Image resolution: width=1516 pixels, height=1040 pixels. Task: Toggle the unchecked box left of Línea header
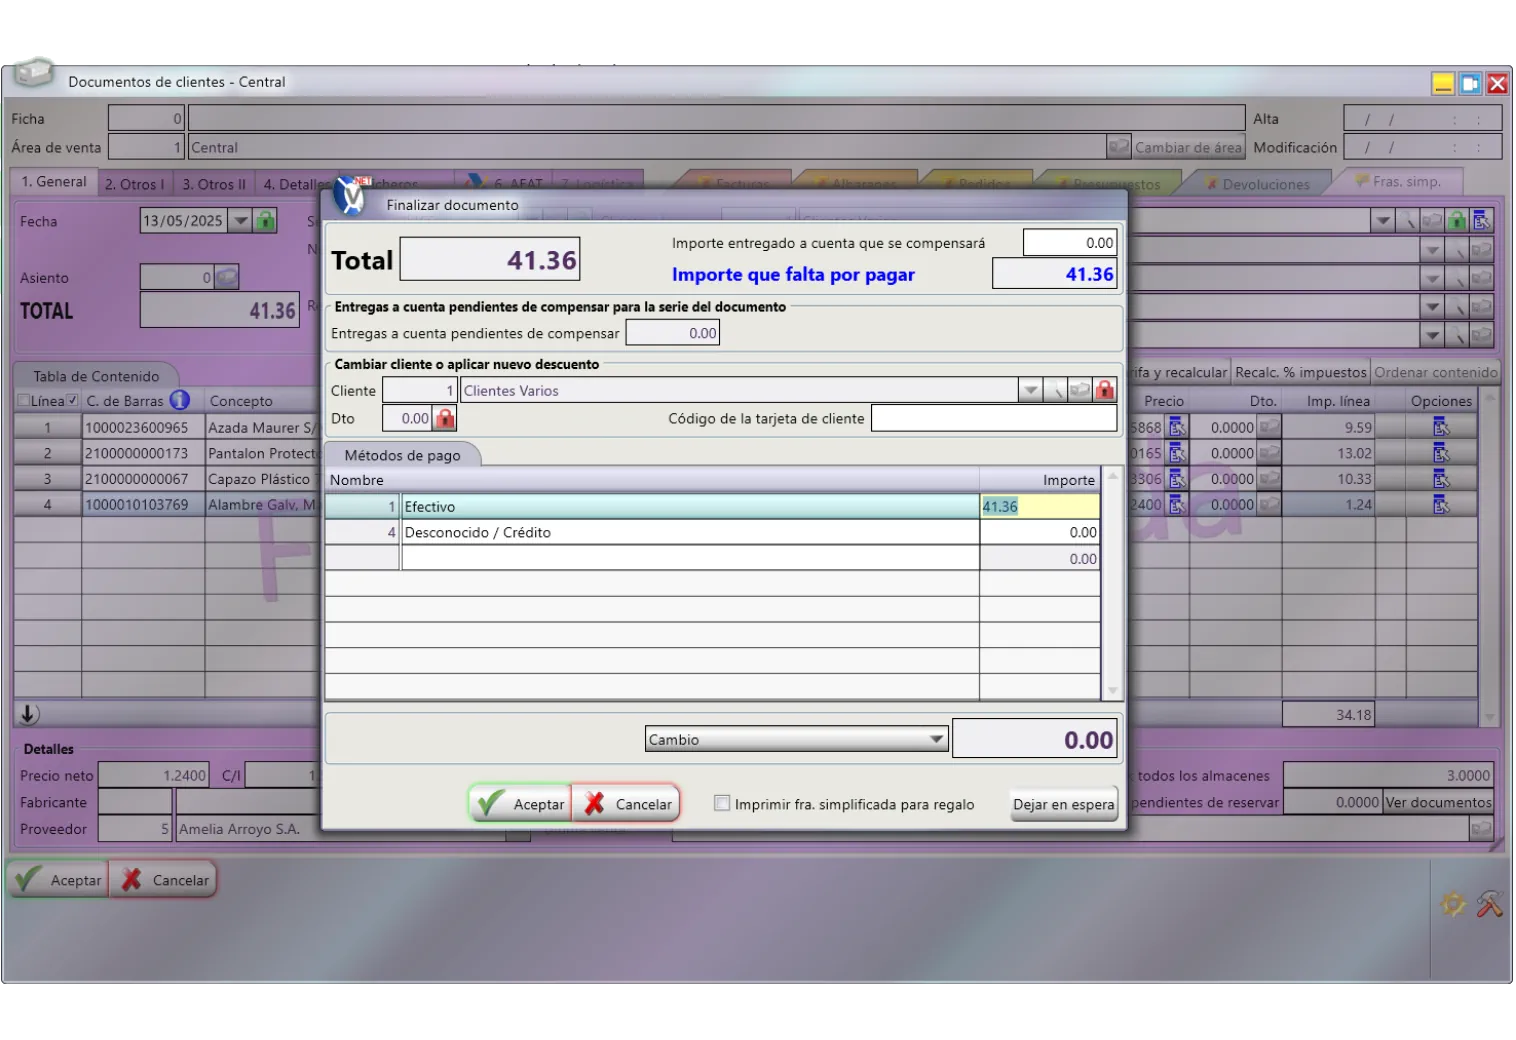pyautogui.click(x=23, y=401)
